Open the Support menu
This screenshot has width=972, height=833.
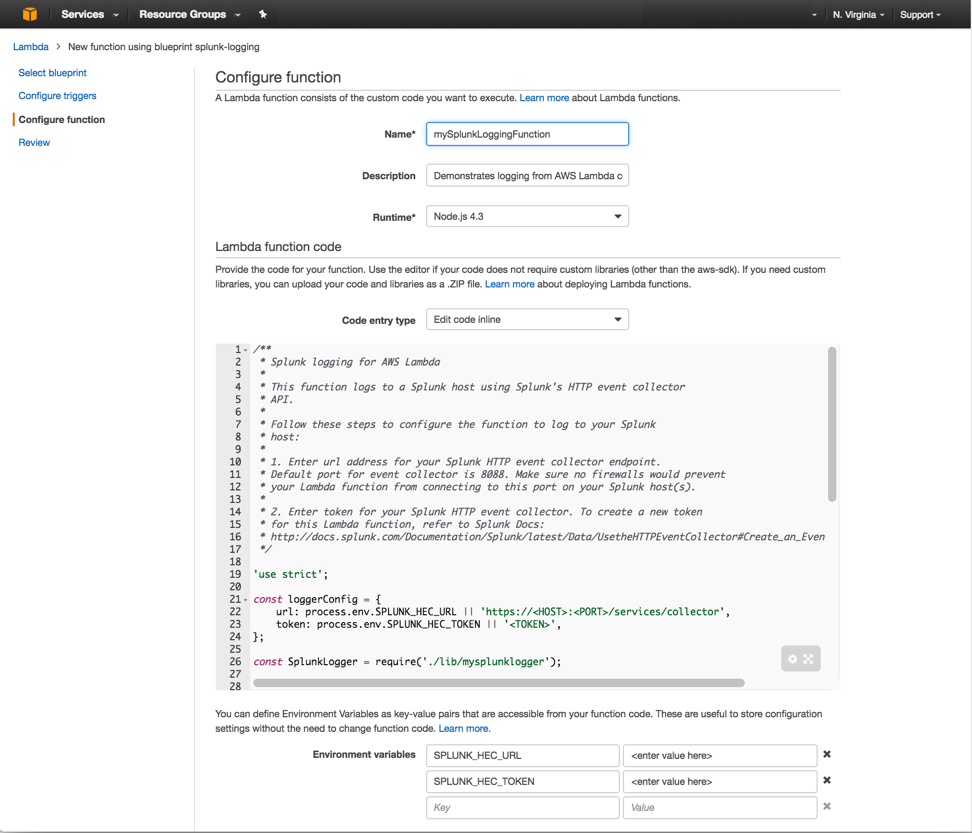[921, 14]
